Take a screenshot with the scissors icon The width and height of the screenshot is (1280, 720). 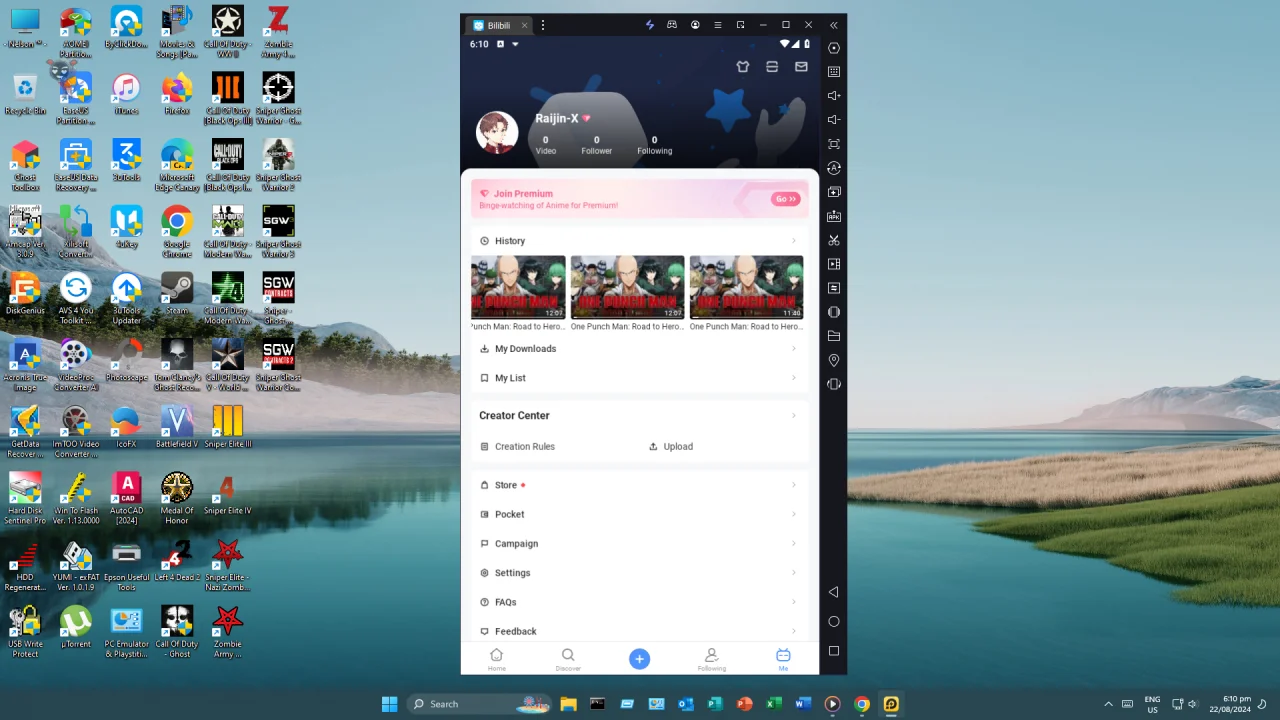[834, 240]
